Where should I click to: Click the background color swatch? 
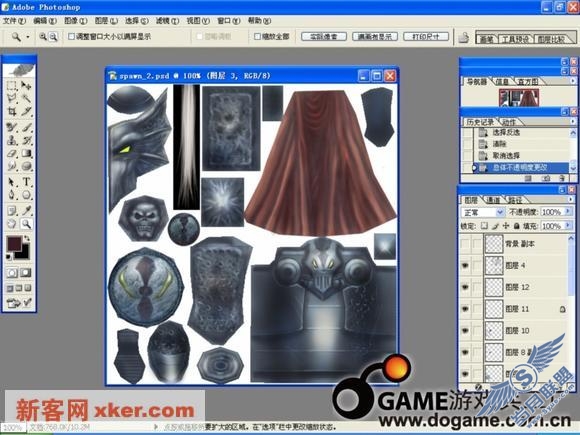[x=25, y=253]
